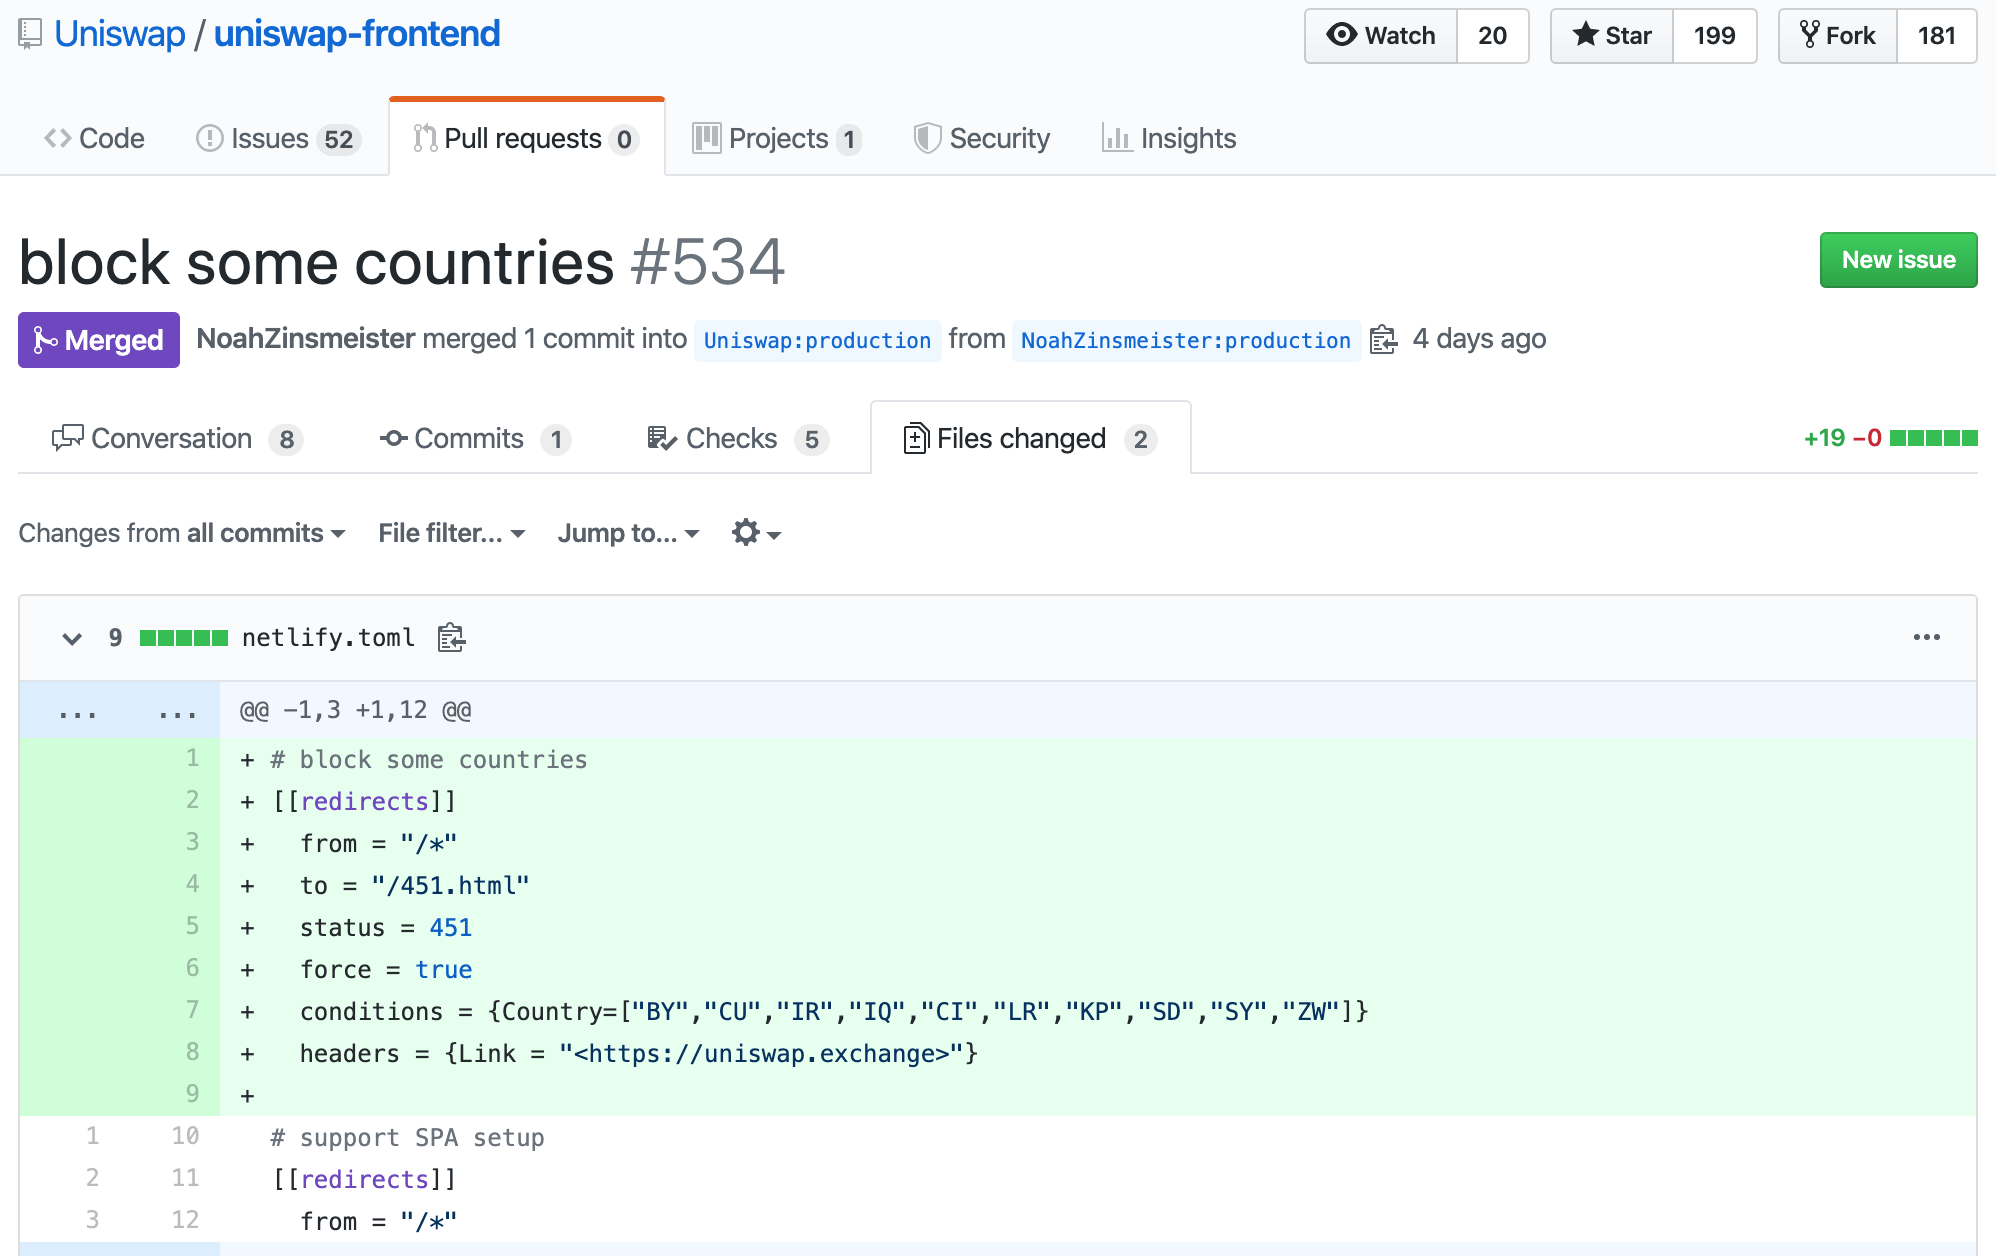Select the Files changed tab
Image resolution: width=1996 pixels, height=1256 pixels.
pyautogui.click(x=1030, y=439)
